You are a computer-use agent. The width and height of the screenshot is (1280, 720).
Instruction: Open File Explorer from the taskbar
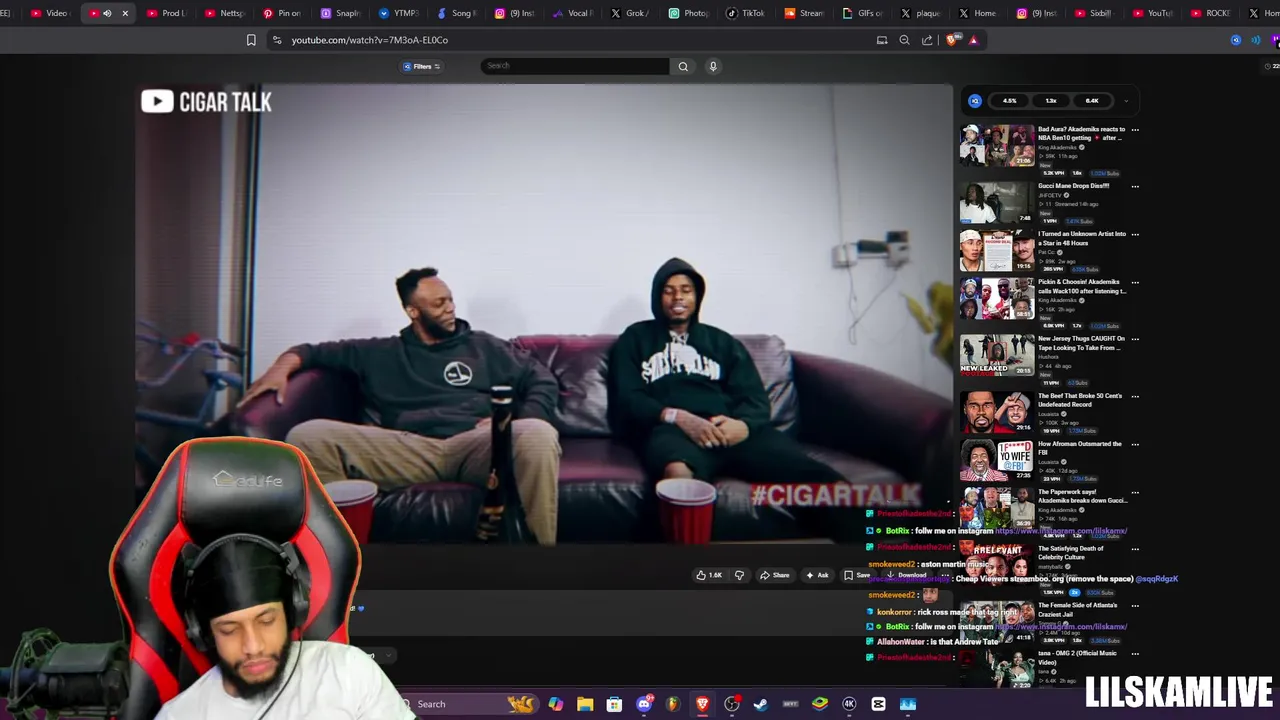(x=585, y=704)
